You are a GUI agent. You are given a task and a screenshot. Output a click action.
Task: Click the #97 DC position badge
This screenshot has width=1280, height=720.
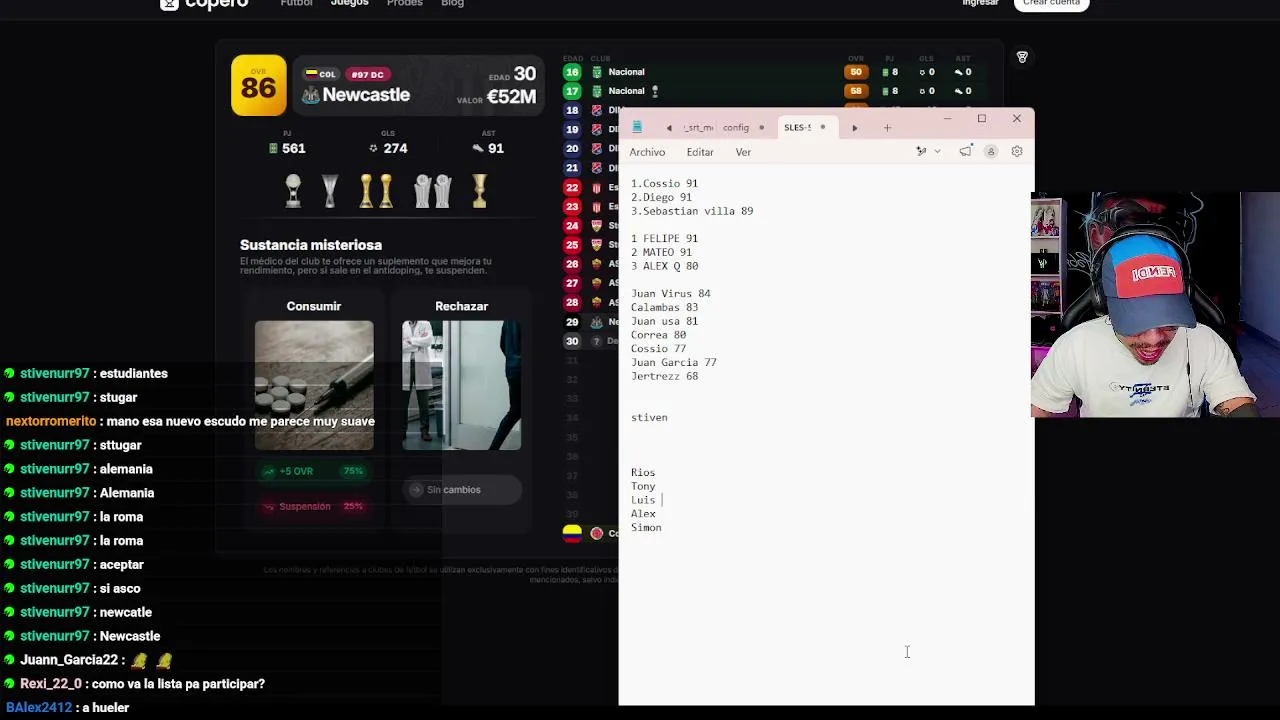click(367, 74)
